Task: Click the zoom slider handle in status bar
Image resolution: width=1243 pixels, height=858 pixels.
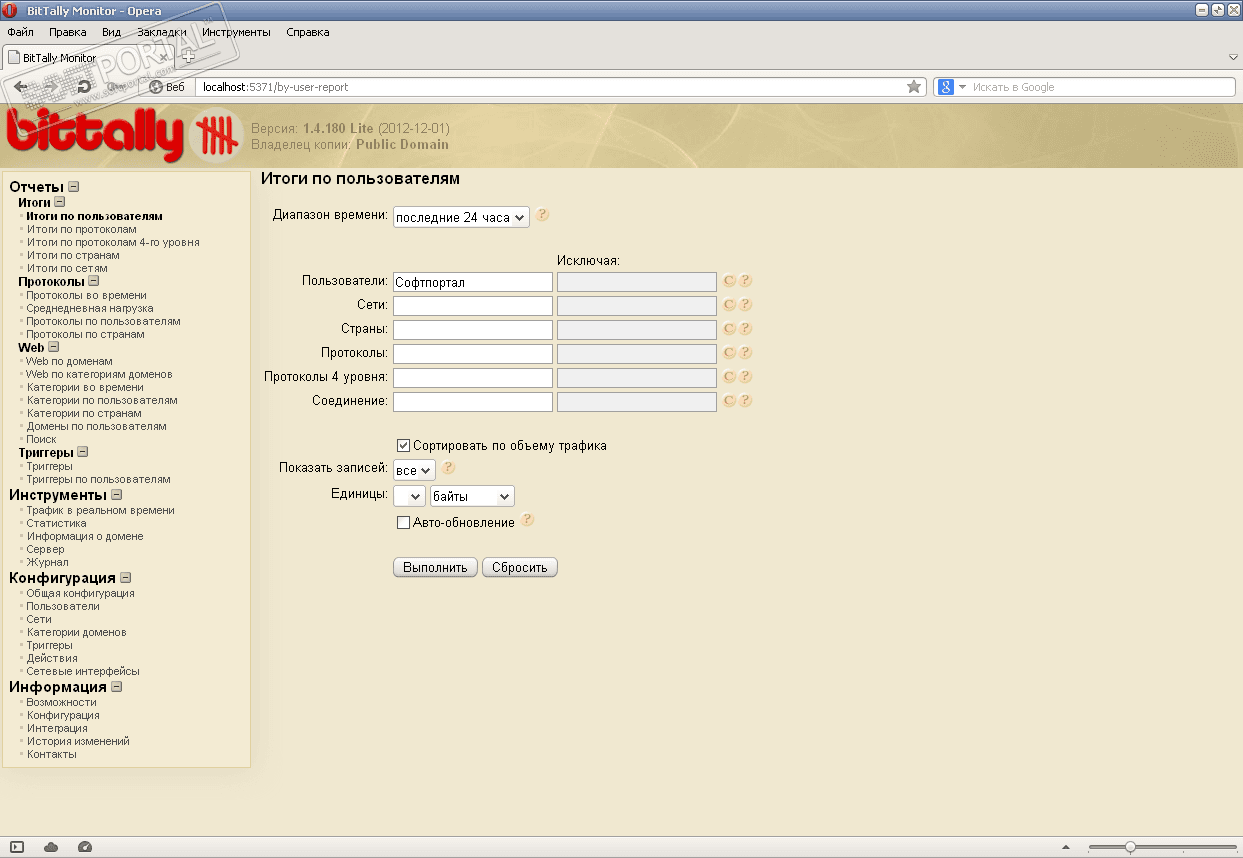Action: point(1130,847)
